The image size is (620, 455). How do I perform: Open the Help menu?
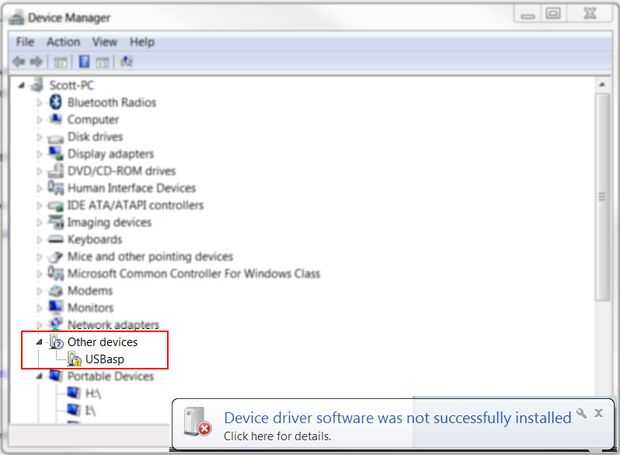tap(142, 42)
